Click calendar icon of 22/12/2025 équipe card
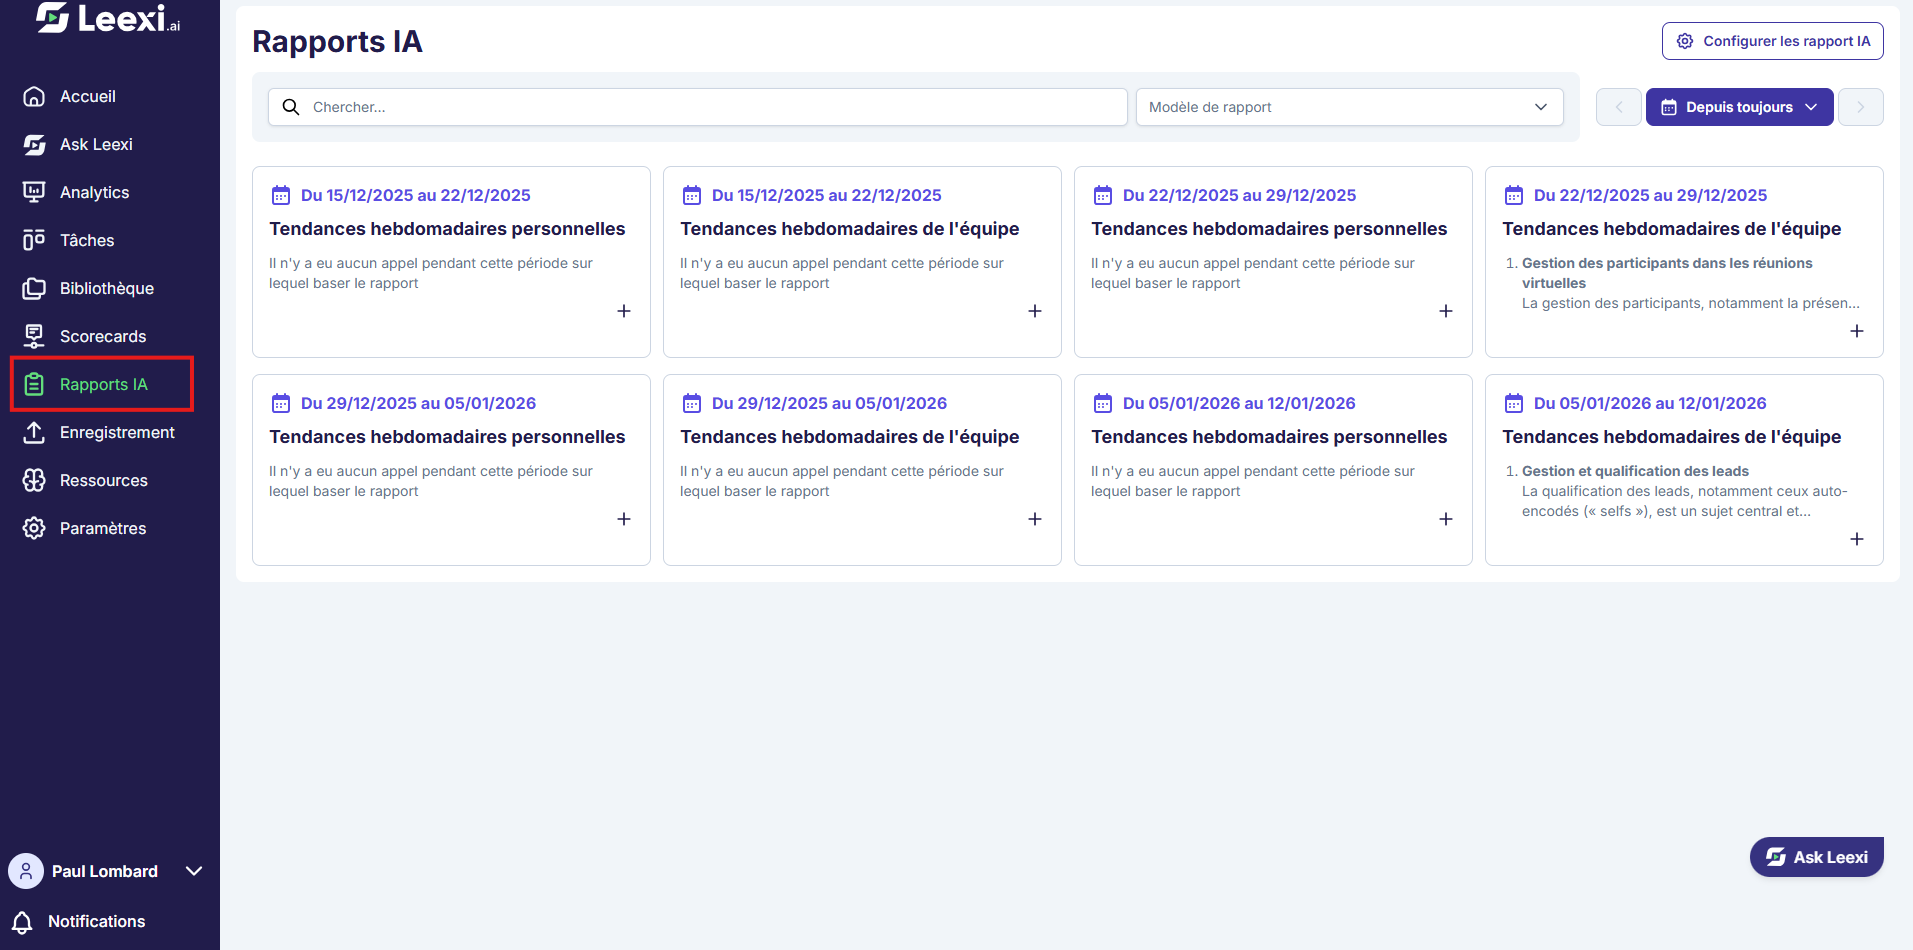The height and width of the screenshot is (950, 1913). click(x=1514, y=195)
